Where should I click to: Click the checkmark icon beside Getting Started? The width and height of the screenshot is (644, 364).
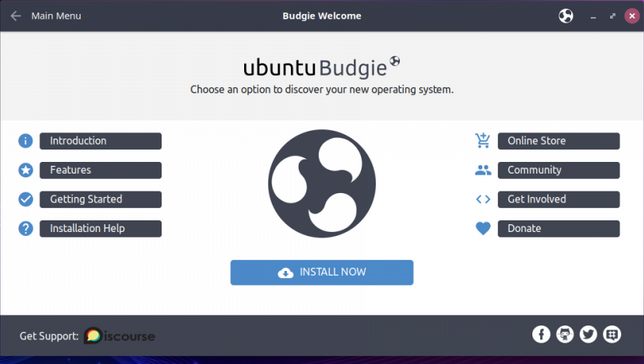[x=25, y=199]
